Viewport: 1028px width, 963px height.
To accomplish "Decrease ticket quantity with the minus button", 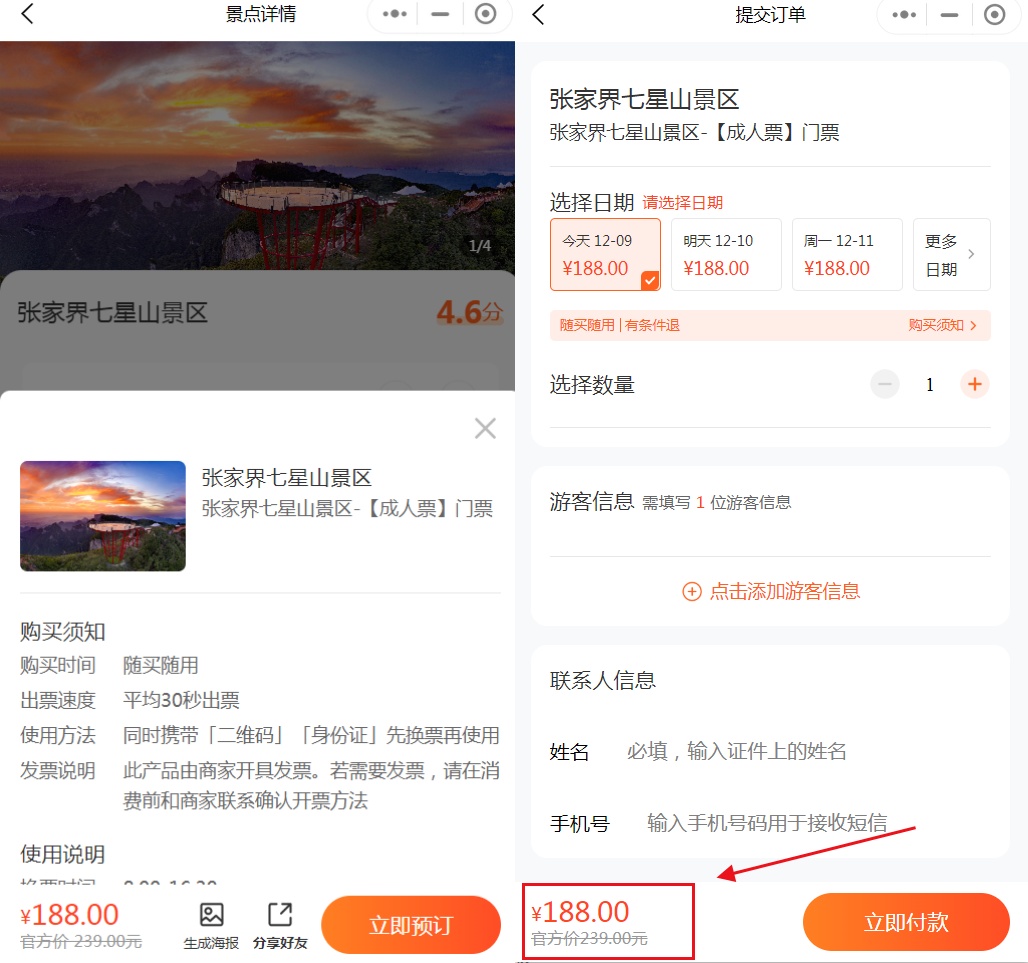I will pos(885,384).
